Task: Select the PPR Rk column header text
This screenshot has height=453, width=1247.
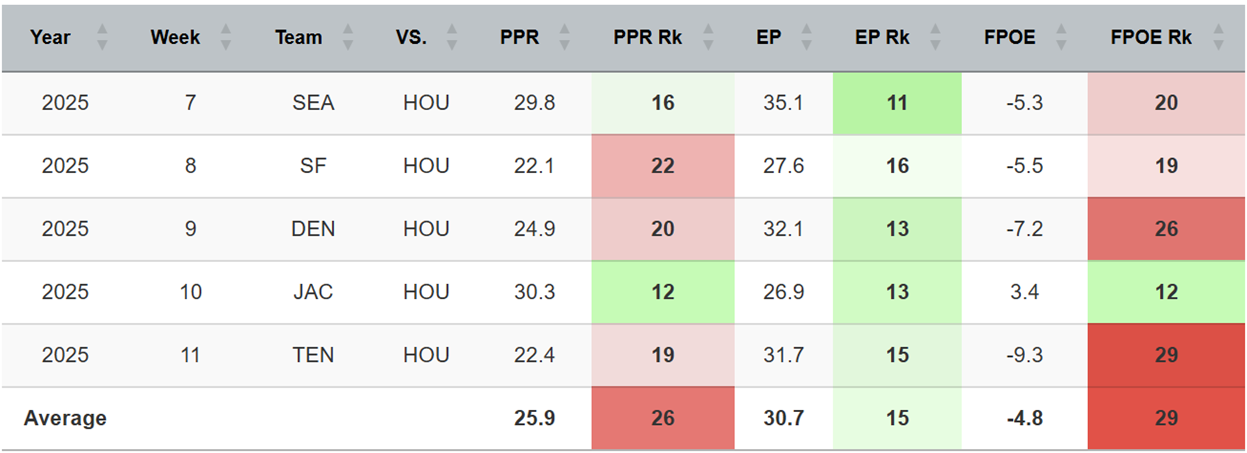Action: (648, 38)
